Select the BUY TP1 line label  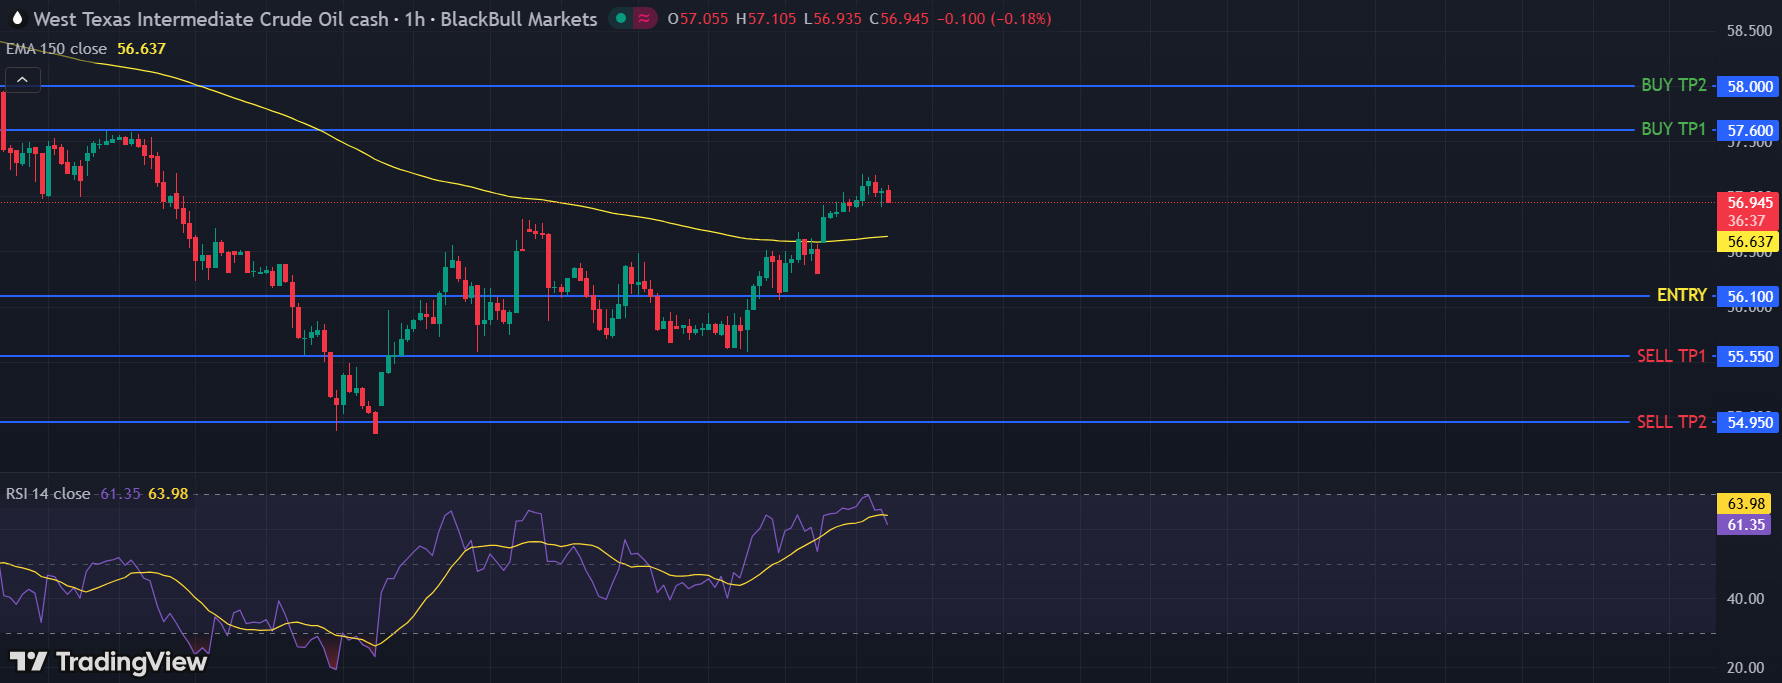pyautogui.click(x=1673, y=130)
